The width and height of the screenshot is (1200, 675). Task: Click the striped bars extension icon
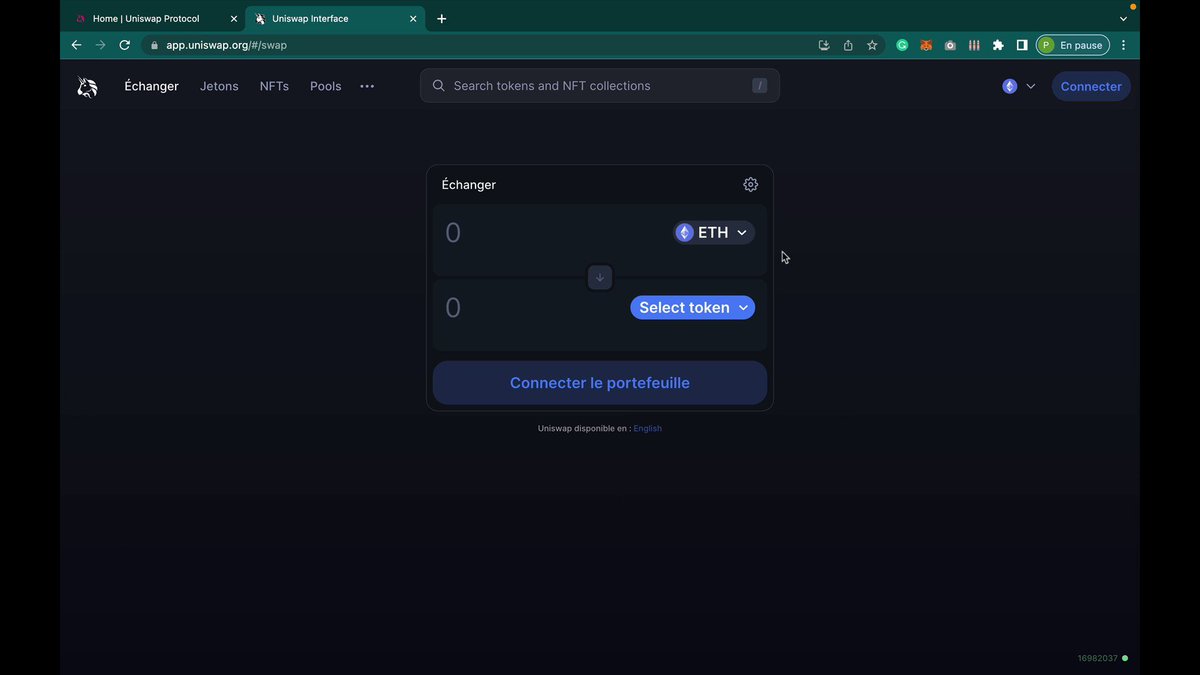pyautogui.click(x=974, y=45)
